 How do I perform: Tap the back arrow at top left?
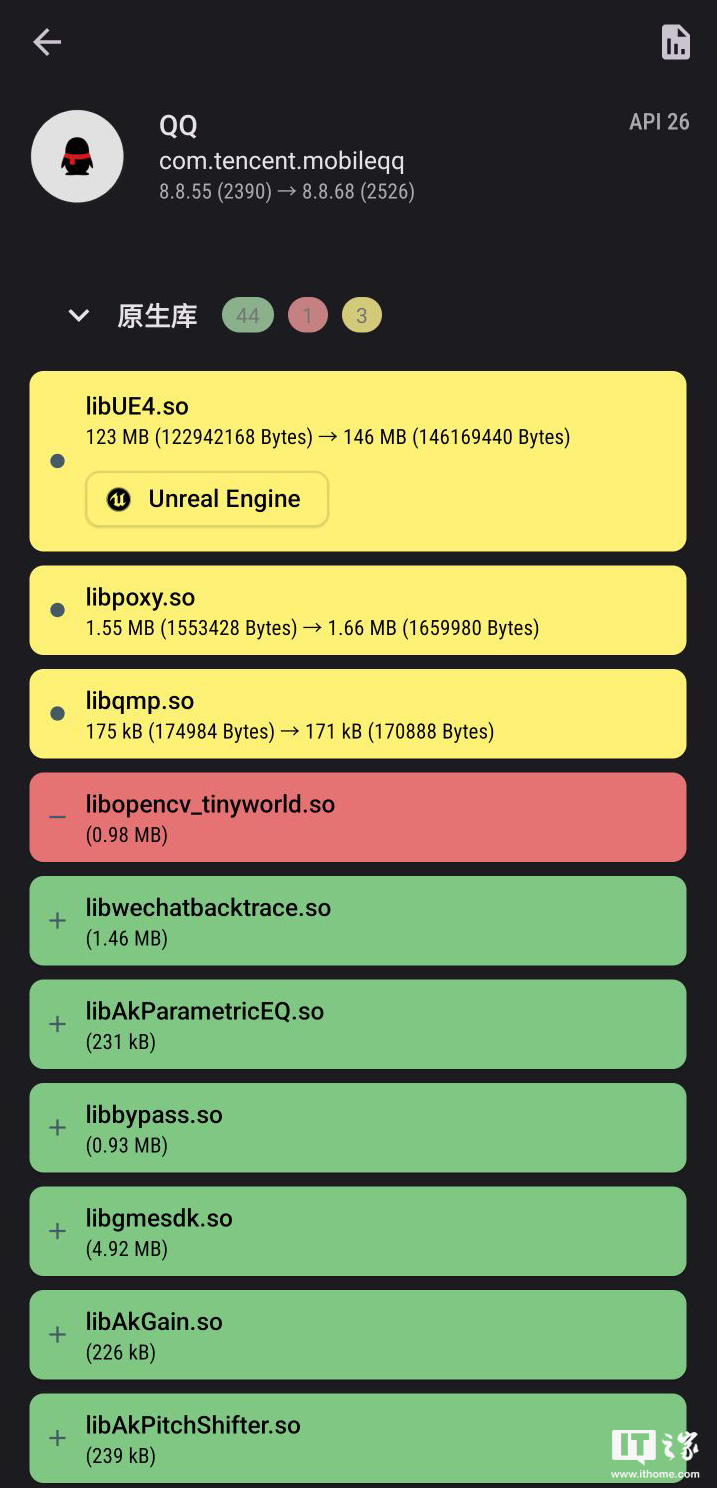tap(46, 42)
